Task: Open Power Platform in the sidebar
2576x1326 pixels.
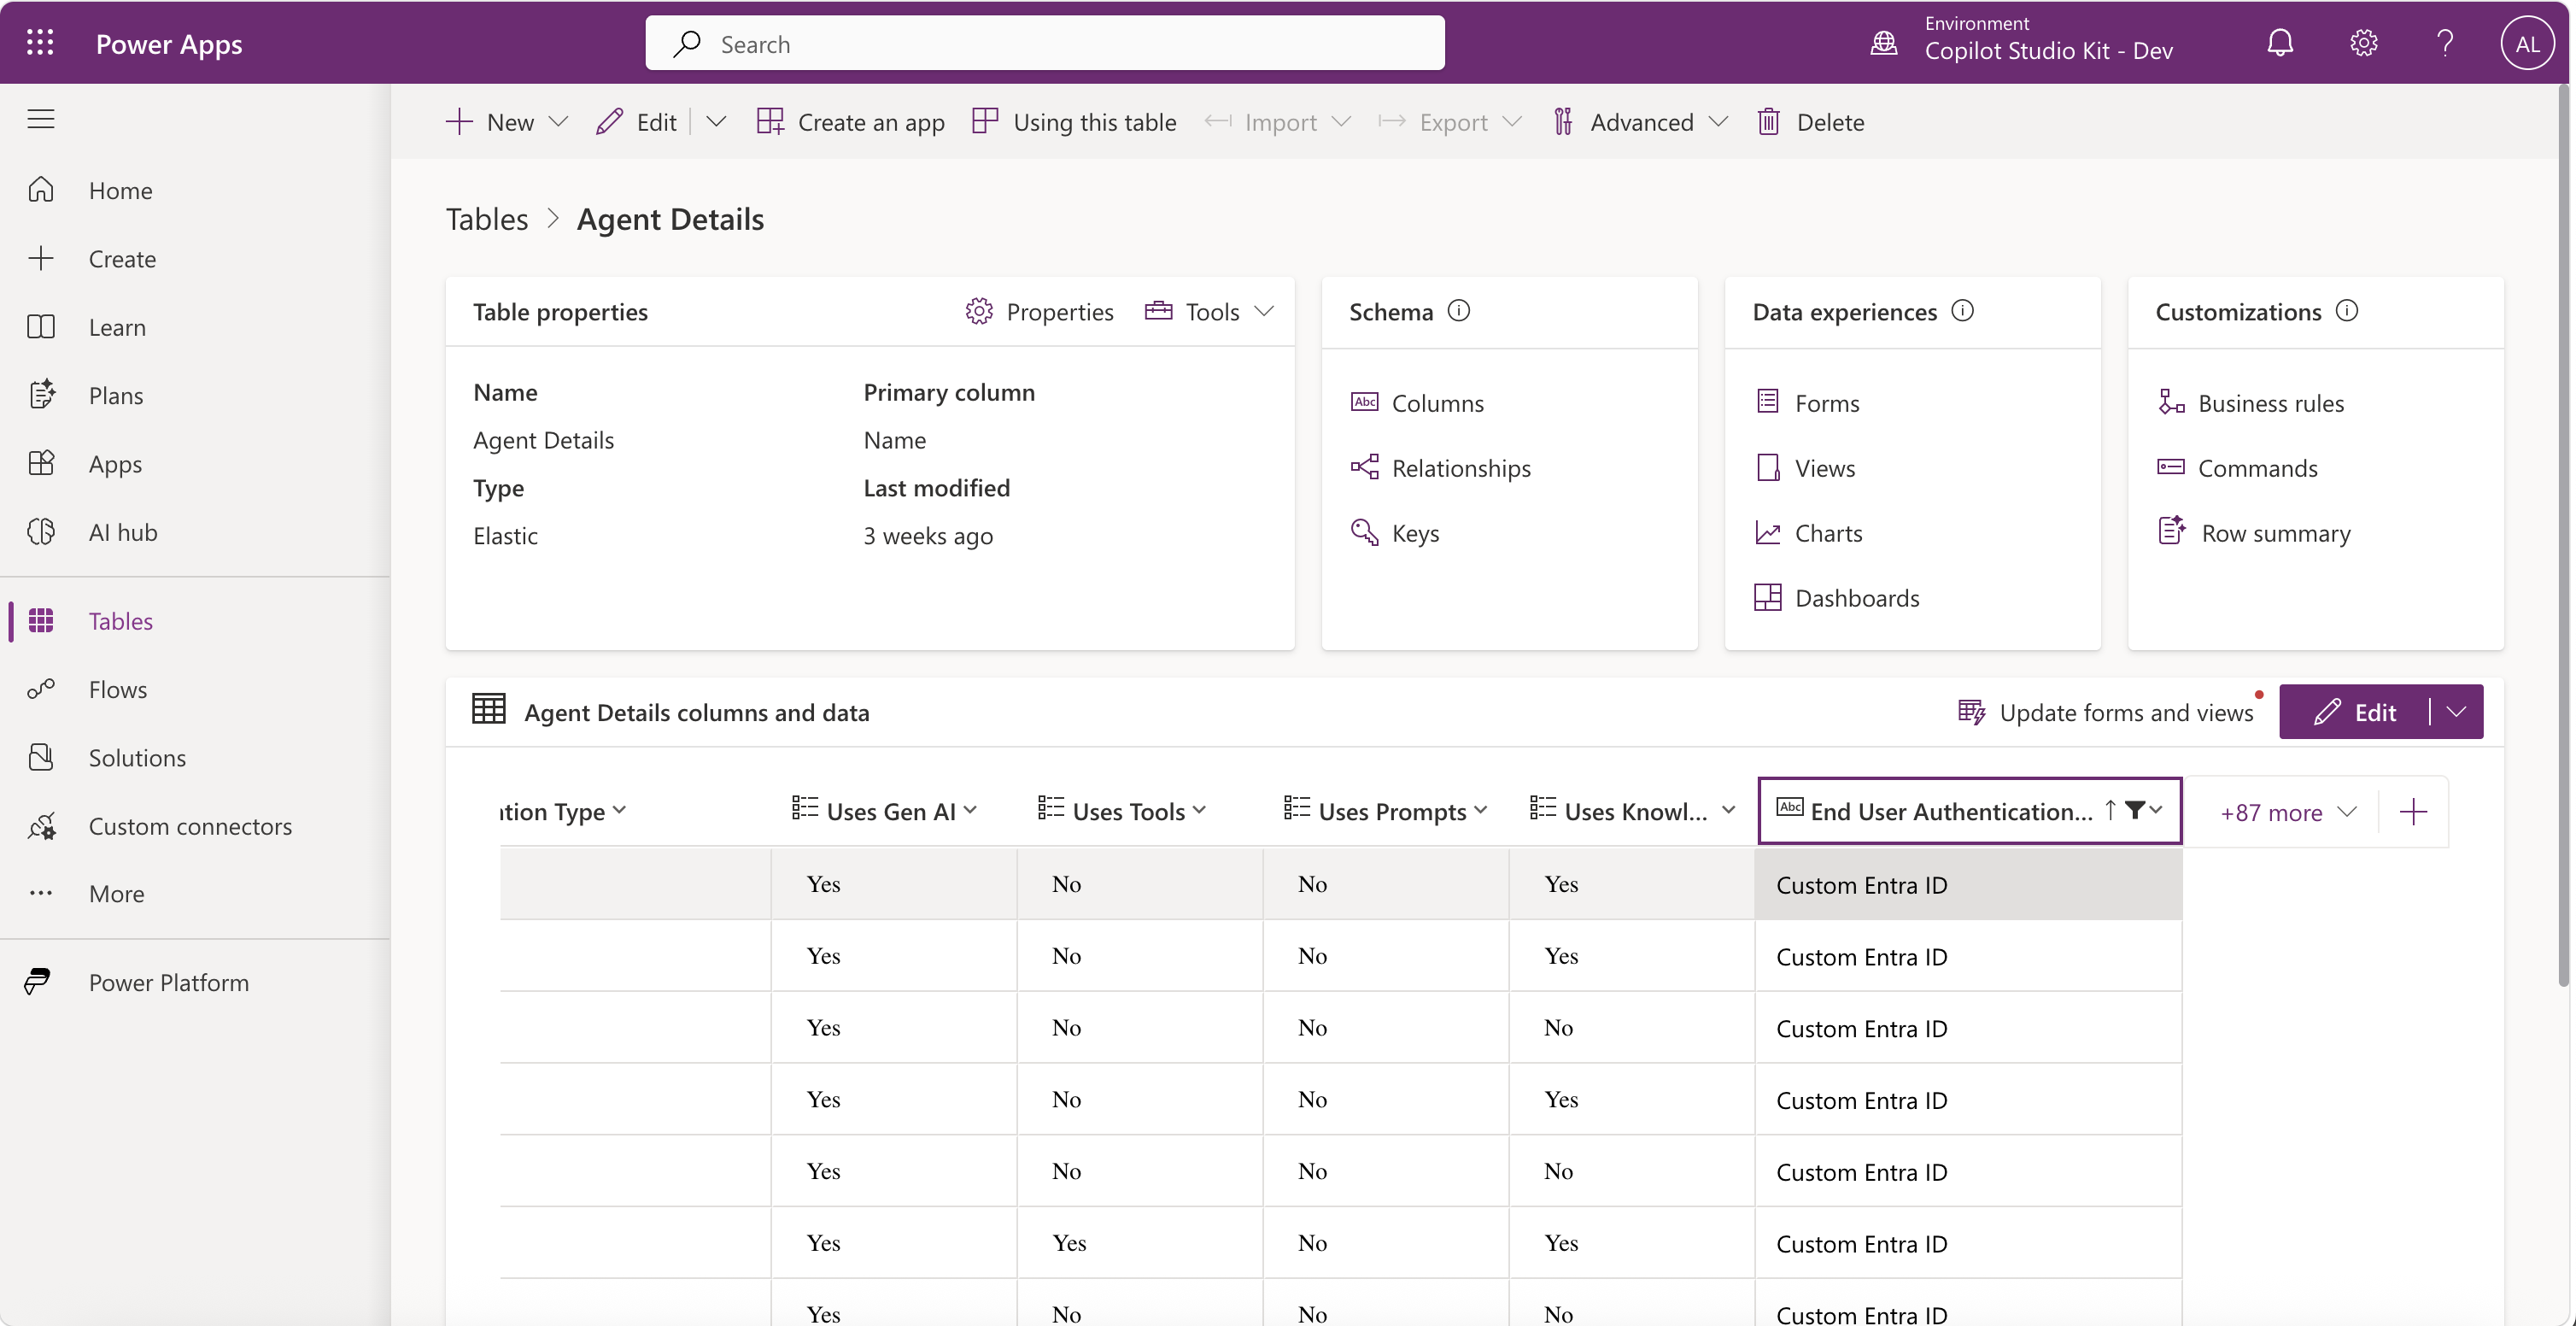Action: tap(168, 982)
